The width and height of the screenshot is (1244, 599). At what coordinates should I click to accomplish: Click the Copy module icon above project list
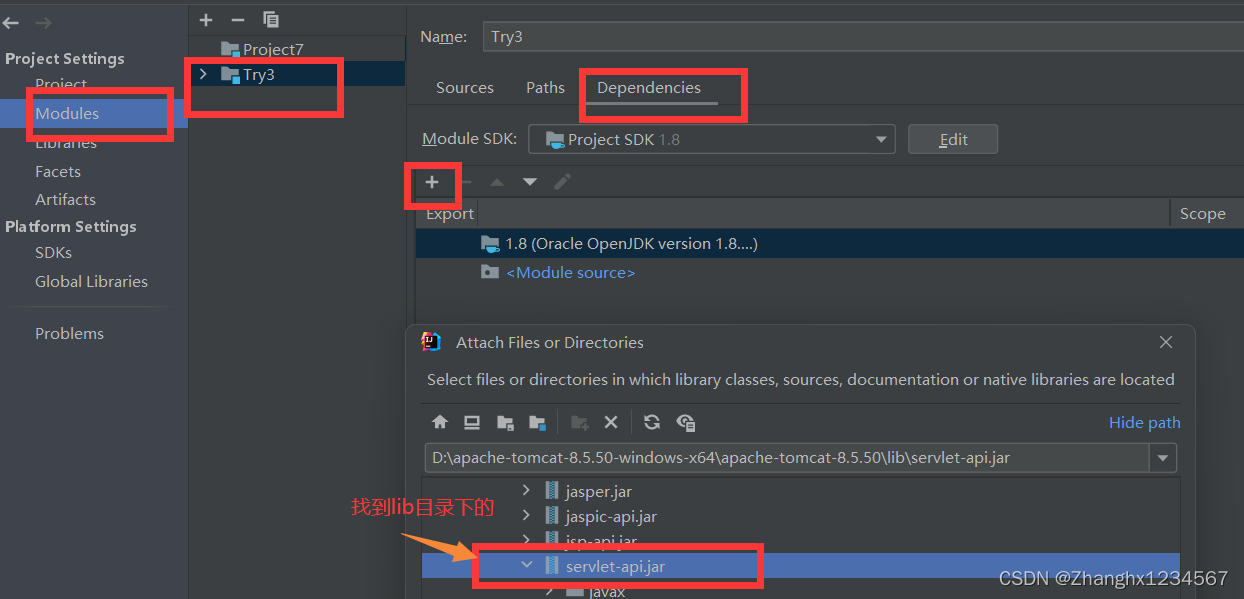(x=270, y=19)
